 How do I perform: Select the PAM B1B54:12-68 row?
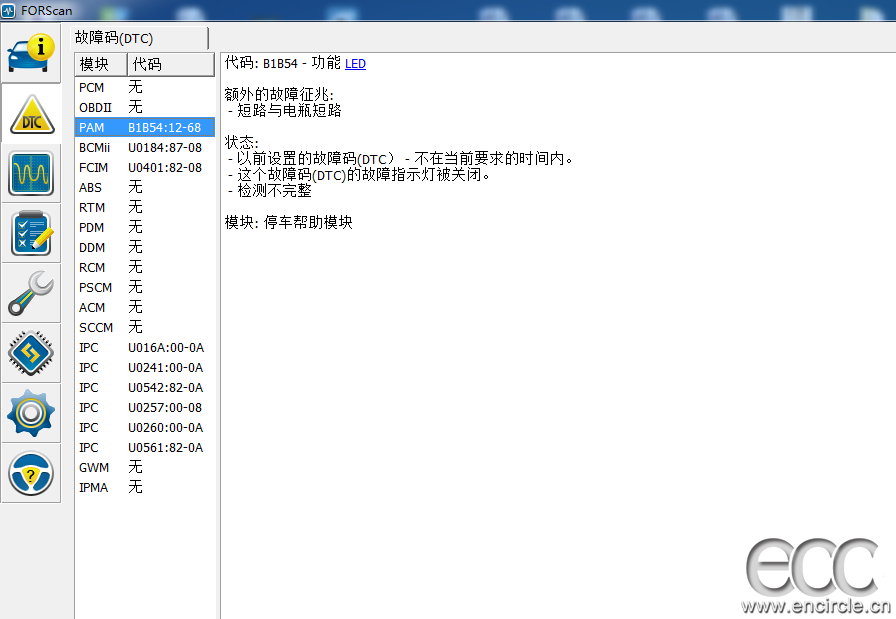[x=144, y=127]
